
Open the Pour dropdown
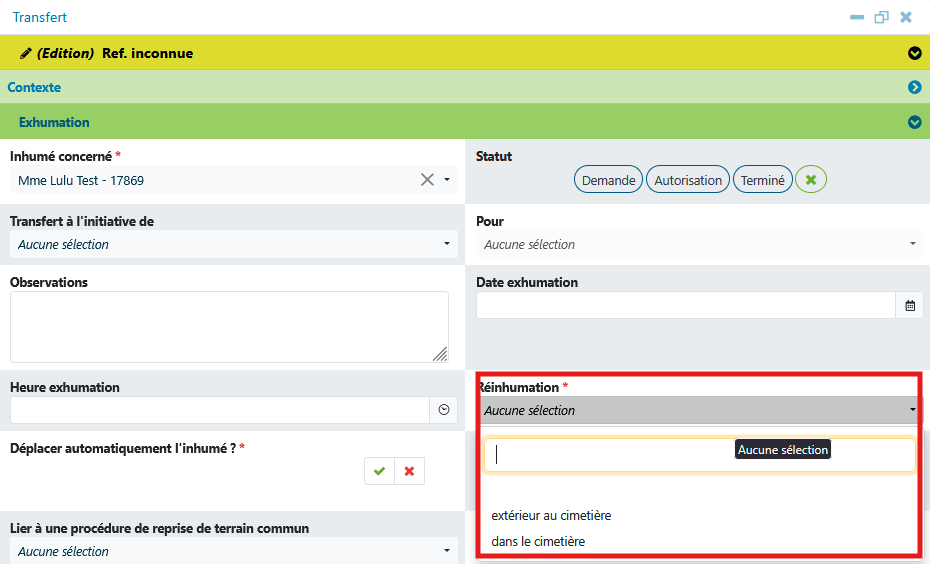699,244
